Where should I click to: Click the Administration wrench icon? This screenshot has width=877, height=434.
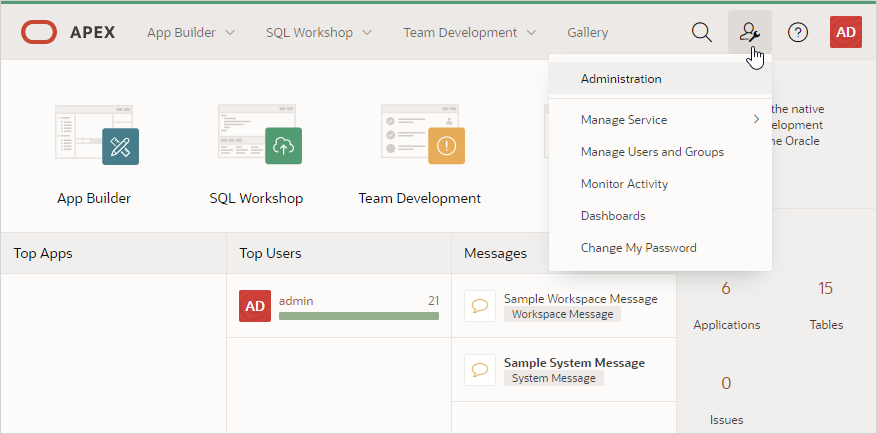click(x=749, y=32)
